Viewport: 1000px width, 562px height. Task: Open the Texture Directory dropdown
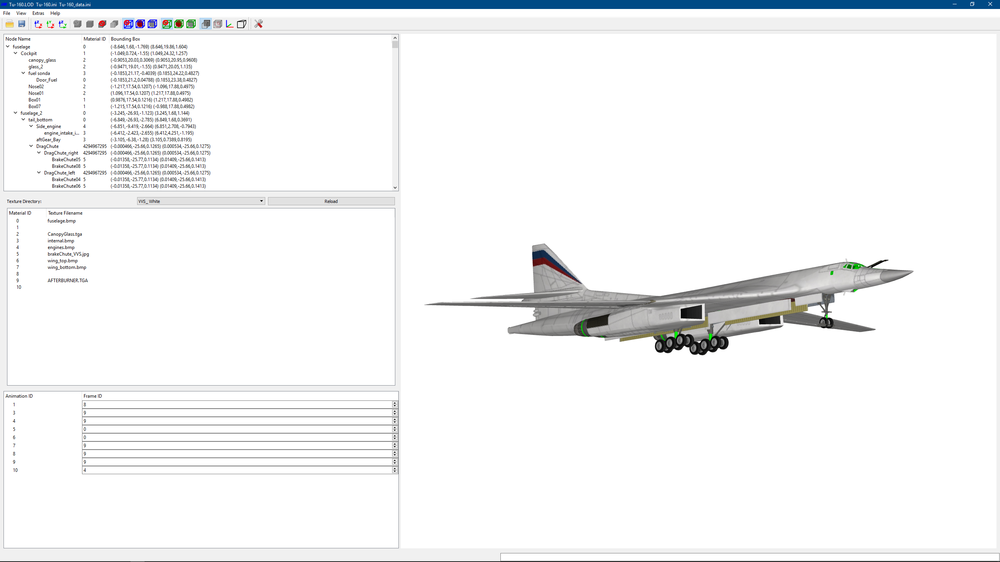pyautogui.click(x=201, y=201)
